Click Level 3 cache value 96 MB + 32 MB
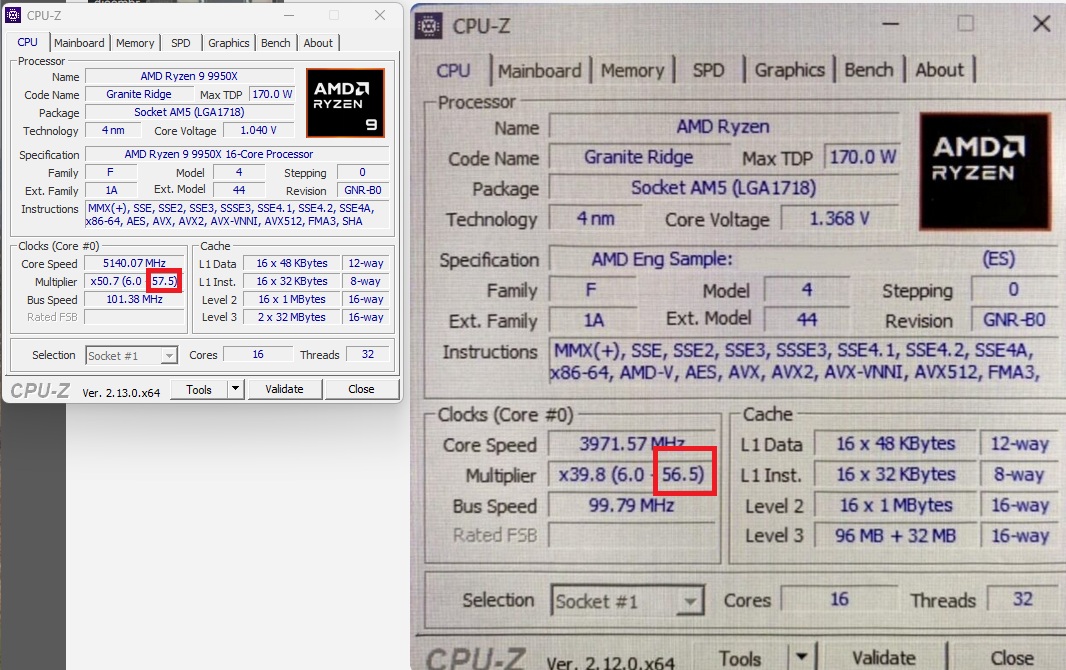The image size is (1066, 670). (895, 535)
